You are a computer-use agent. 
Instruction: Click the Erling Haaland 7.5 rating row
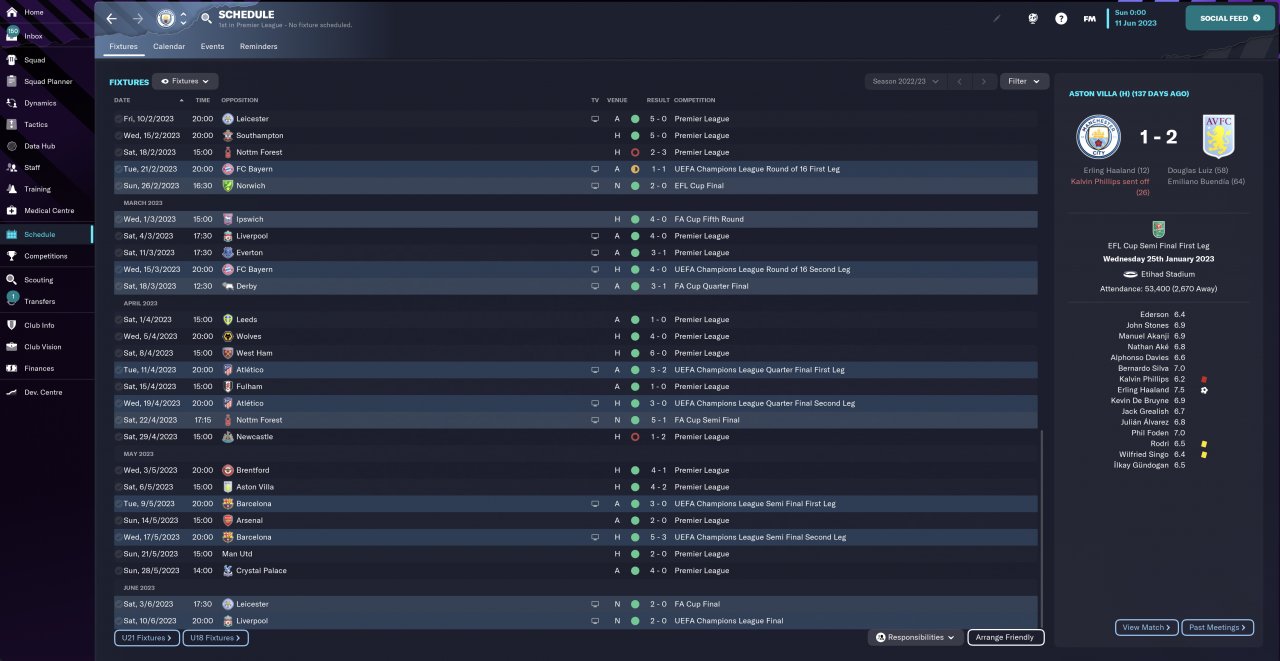click(1160, 390)
